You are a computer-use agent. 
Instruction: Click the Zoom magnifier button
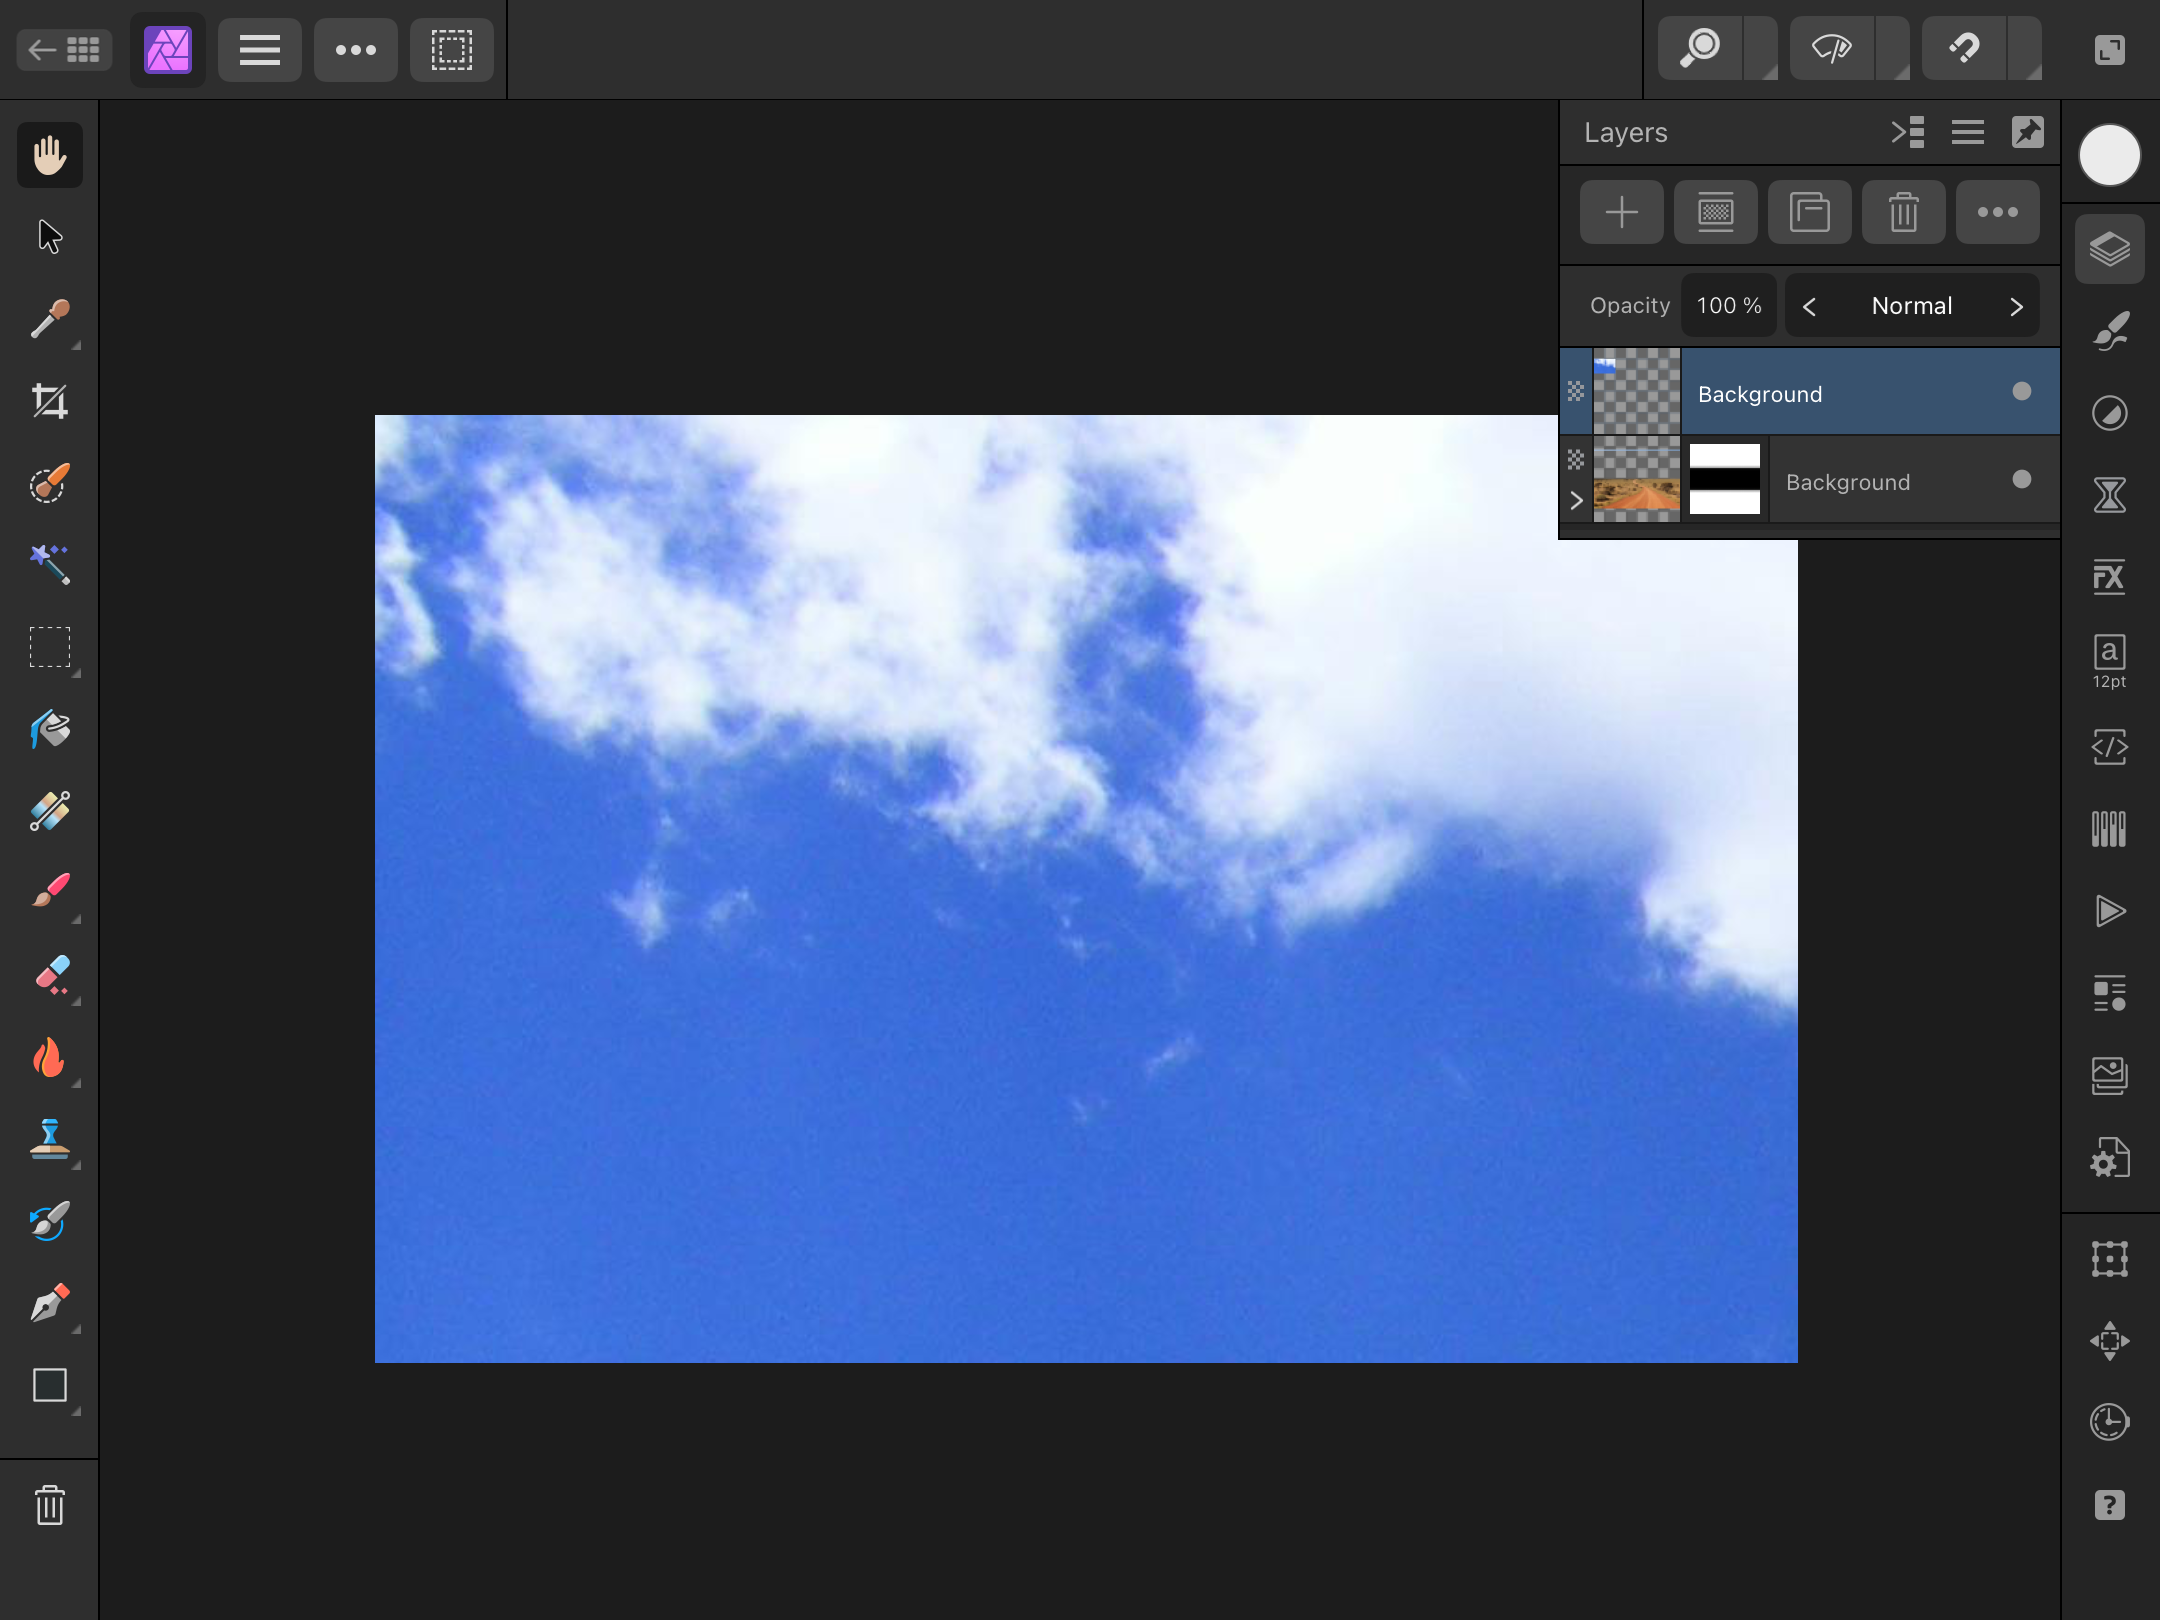1700,48
